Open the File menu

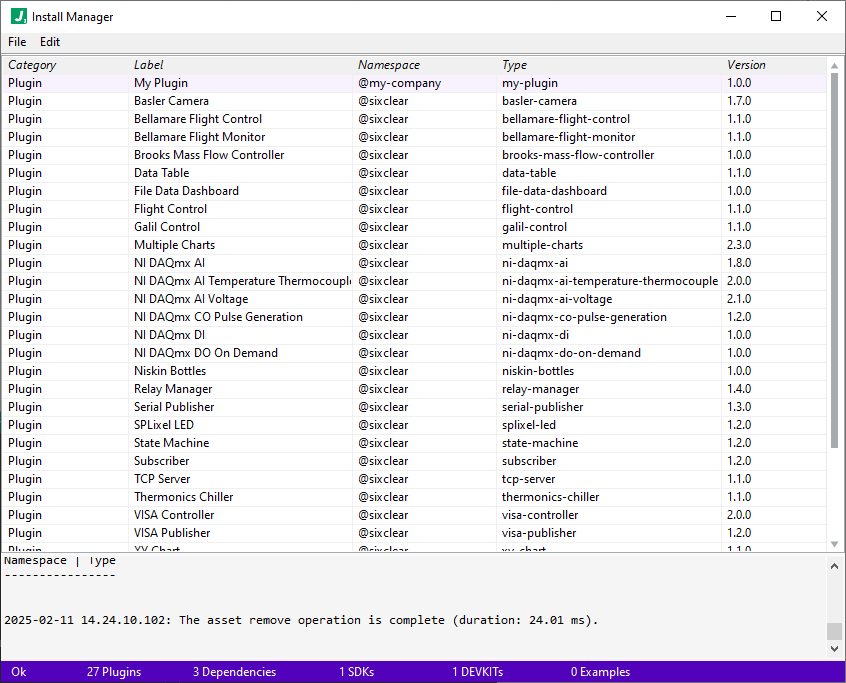16,42
